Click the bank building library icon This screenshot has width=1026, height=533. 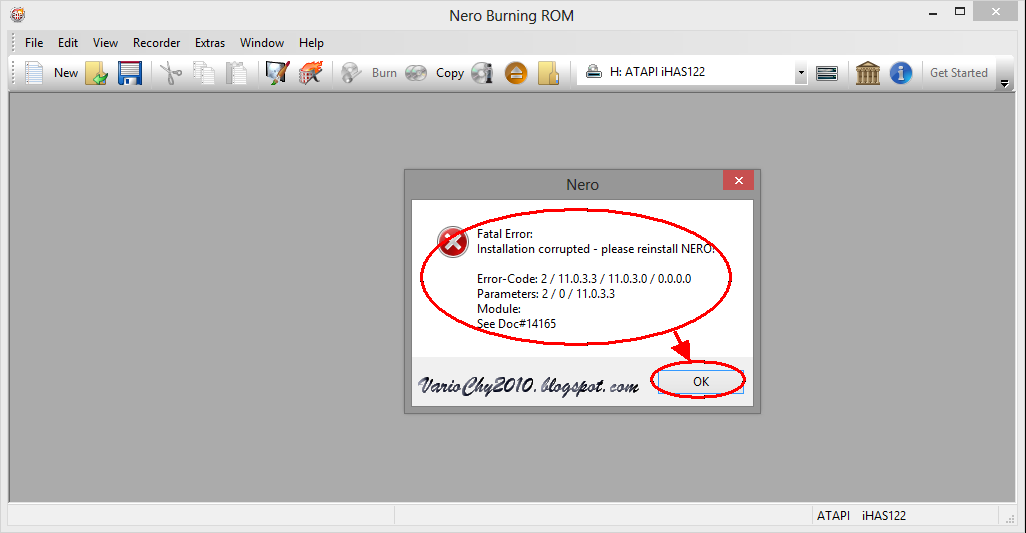point(868,73)
